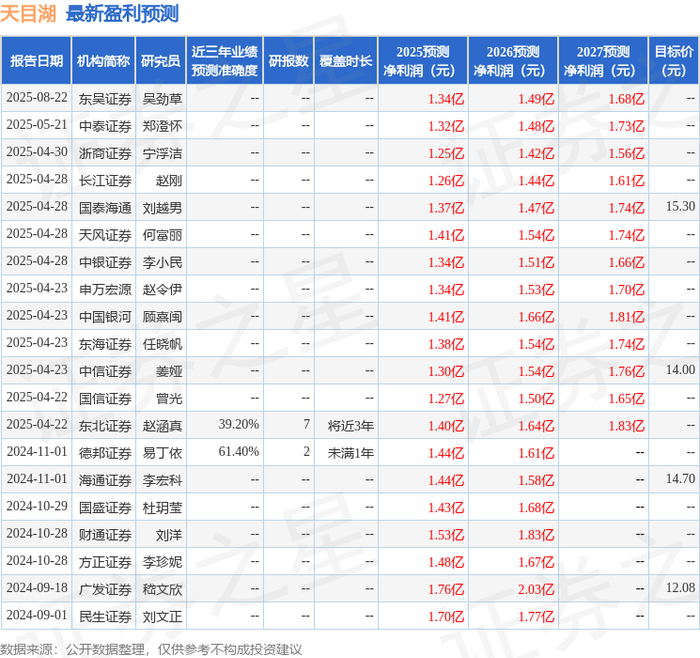The width and height of the screenshot is (700, 658).
Task: Select the 2025预测净利润 column header
Action: point(423,61)
